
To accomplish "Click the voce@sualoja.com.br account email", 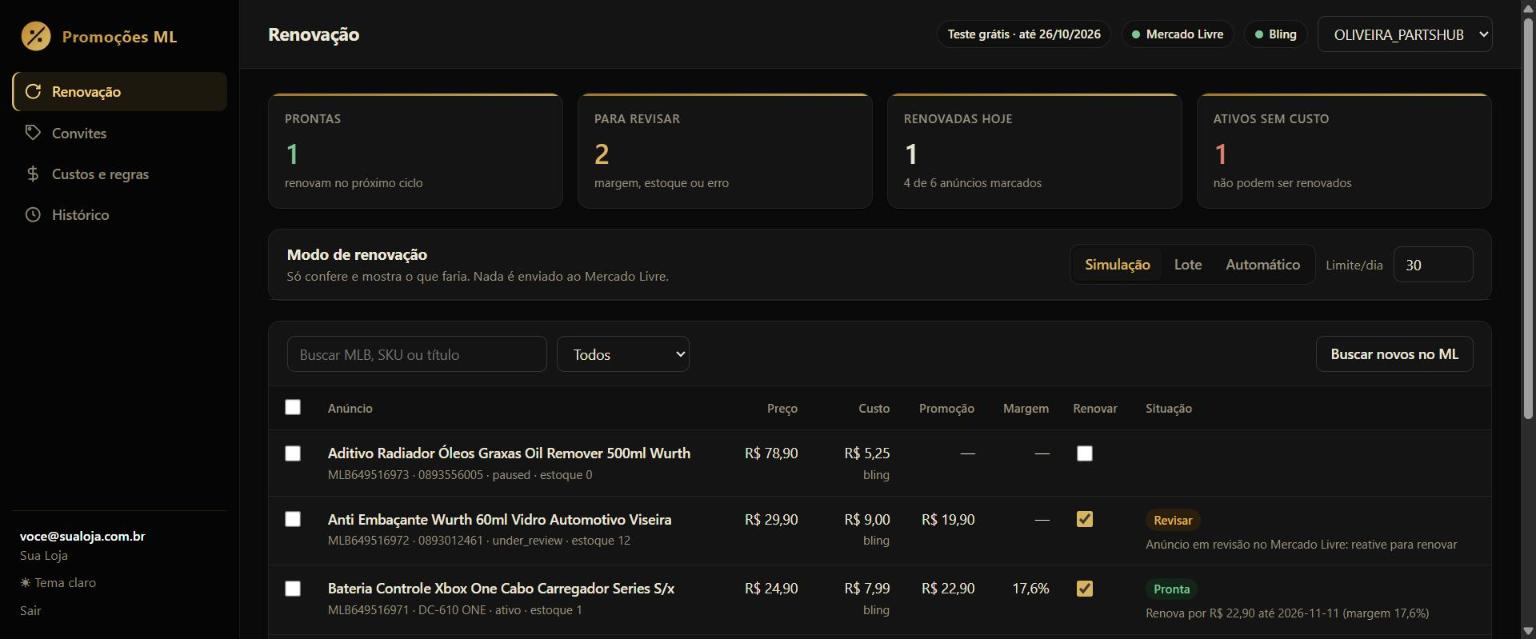I will point(82,536).
